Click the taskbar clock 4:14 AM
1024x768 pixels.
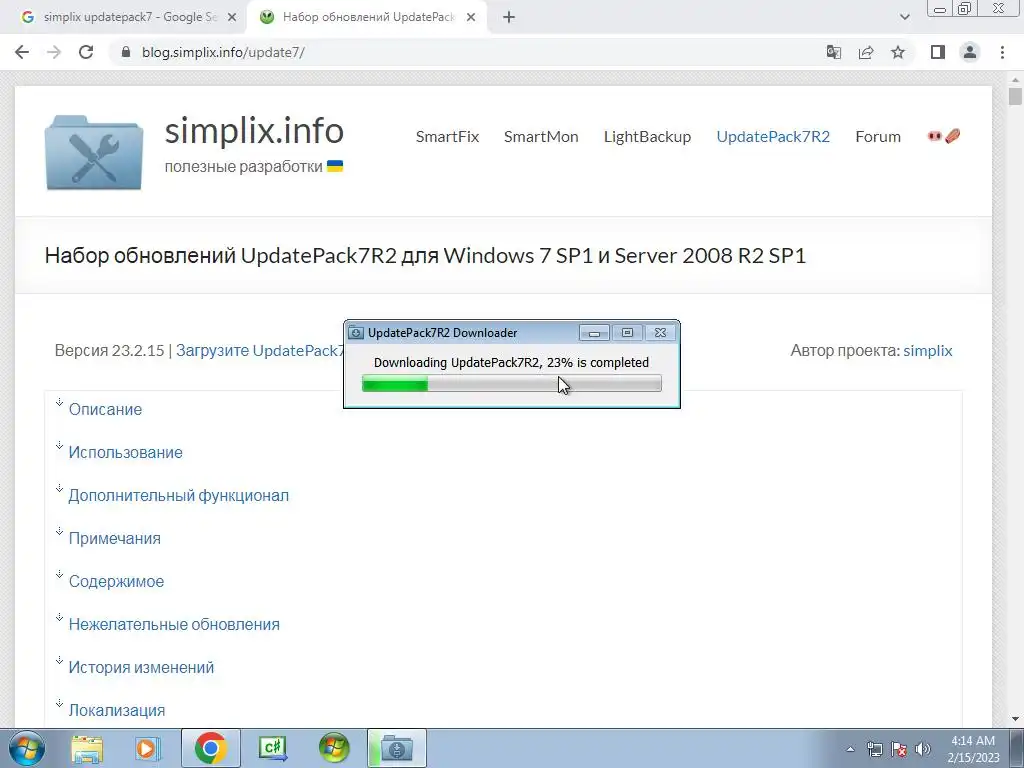pyautogui.click(x=973, y=741)
